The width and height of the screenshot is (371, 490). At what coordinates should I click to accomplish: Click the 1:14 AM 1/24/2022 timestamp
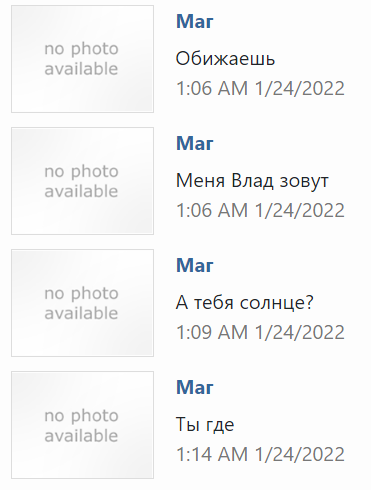(x=260, y=455)
